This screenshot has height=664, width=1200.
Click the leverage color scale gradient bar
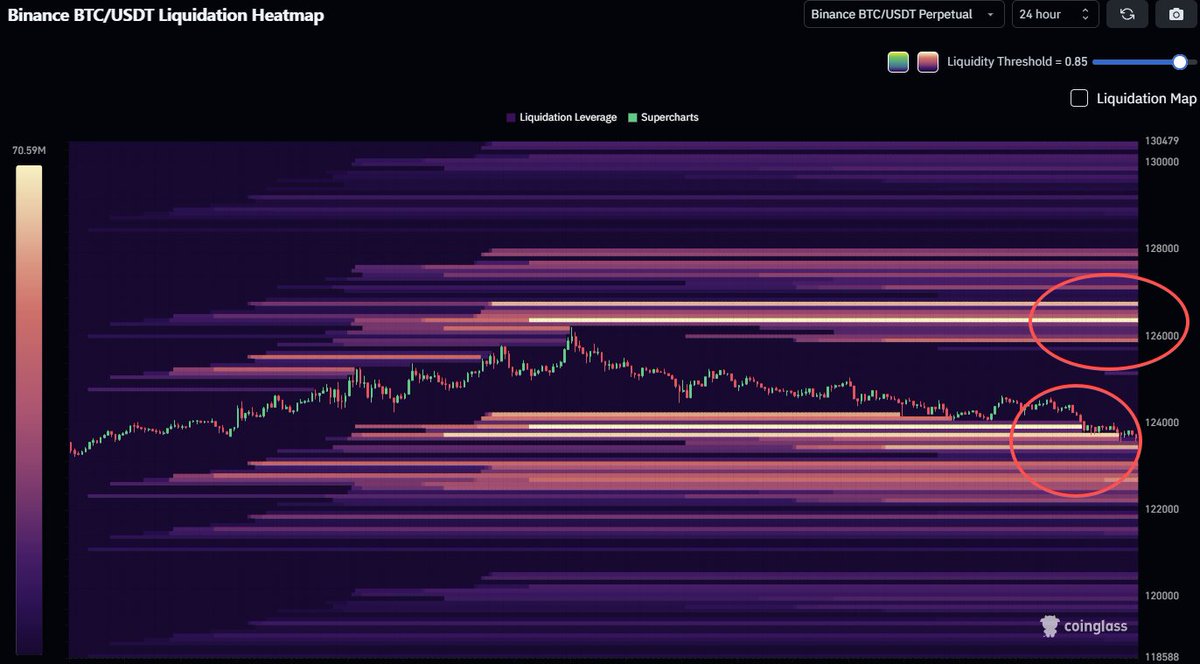coord(29,410)
